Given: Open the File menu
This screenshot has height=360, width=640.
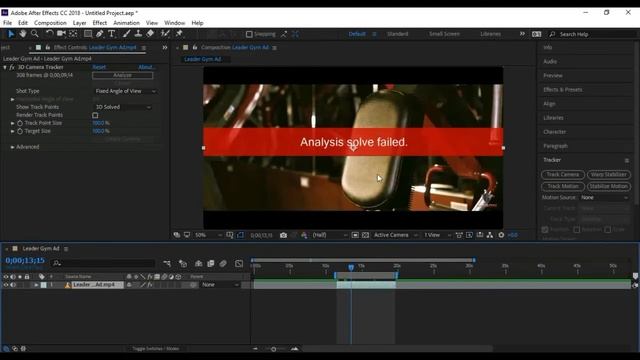Looking at the screenshot, I should [7, 23].
